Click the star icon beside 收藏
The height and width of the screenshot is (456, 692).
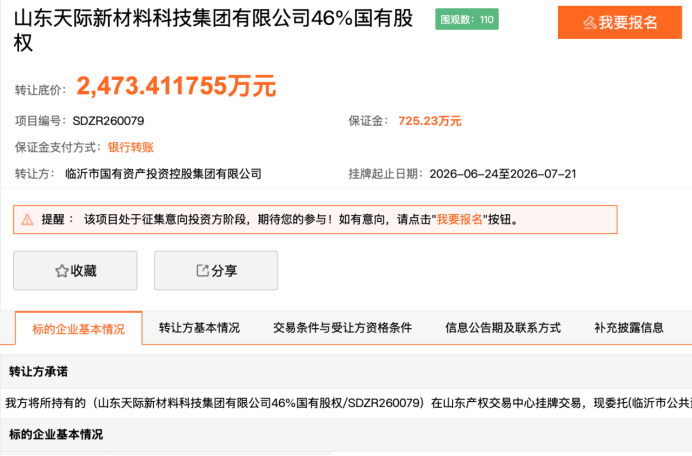[62, 271]
